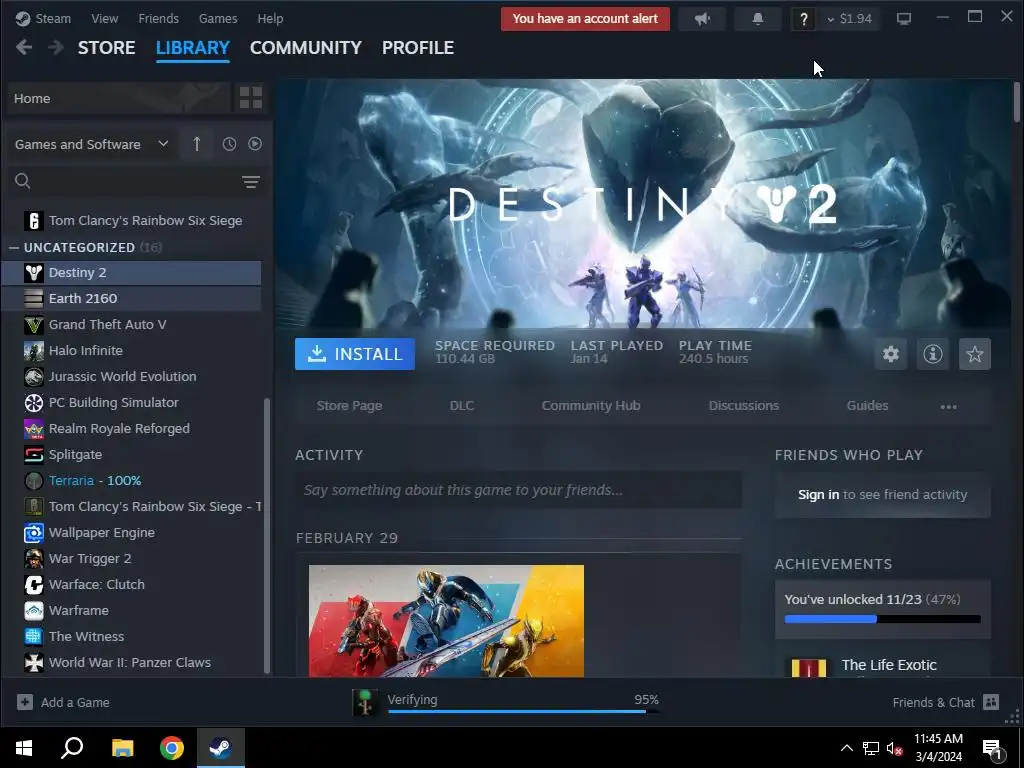This screenshot has height=768, width=1024.
Task: Click the muted volume tray icon
Action: 894,748
